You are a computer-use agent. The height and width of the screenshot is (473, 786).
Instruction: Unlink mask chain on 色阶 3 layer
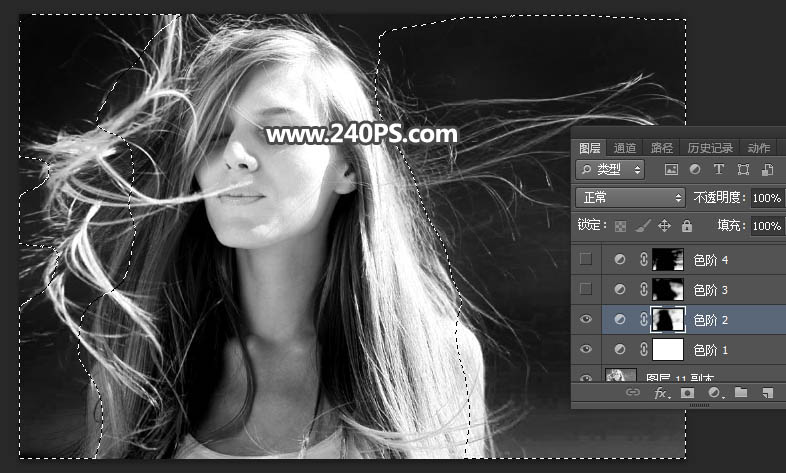644,290
